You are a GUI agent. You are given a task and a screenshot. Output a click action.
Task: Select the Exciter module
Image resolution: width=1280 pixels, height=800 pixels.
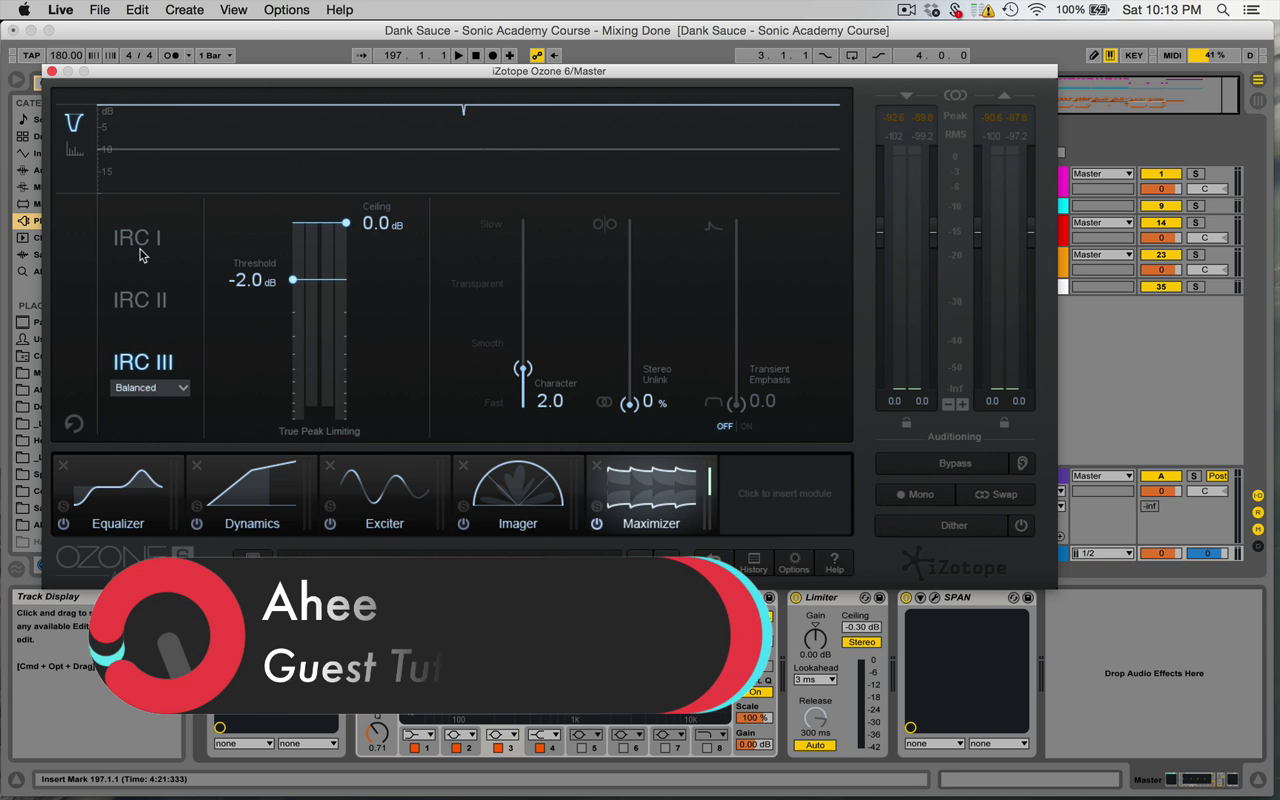[x=384, y=494]
